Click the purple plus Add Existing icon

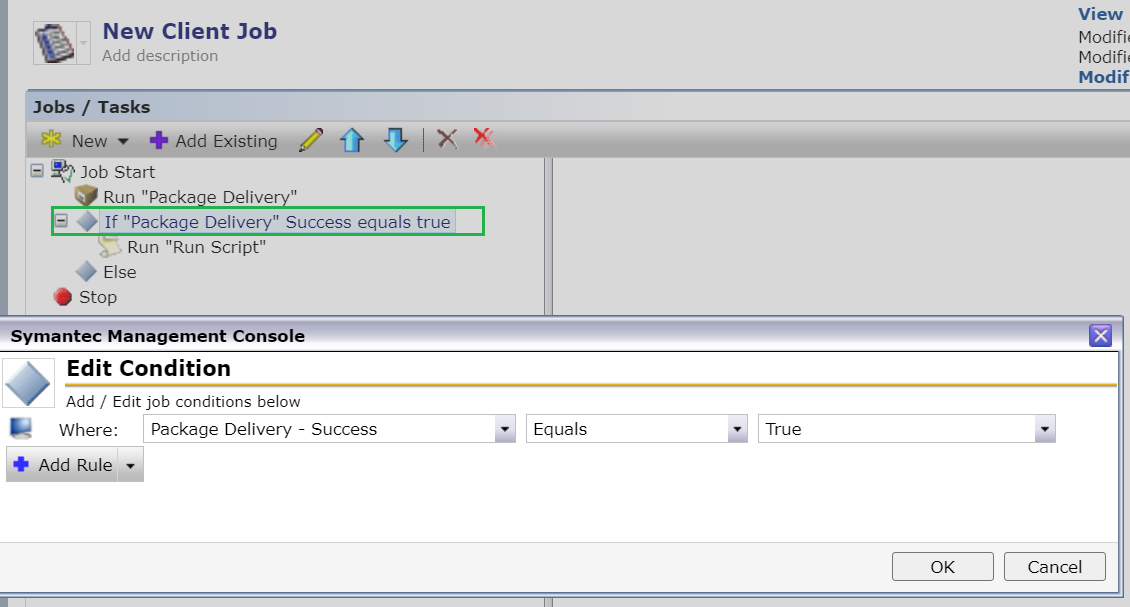click(159, 141)
